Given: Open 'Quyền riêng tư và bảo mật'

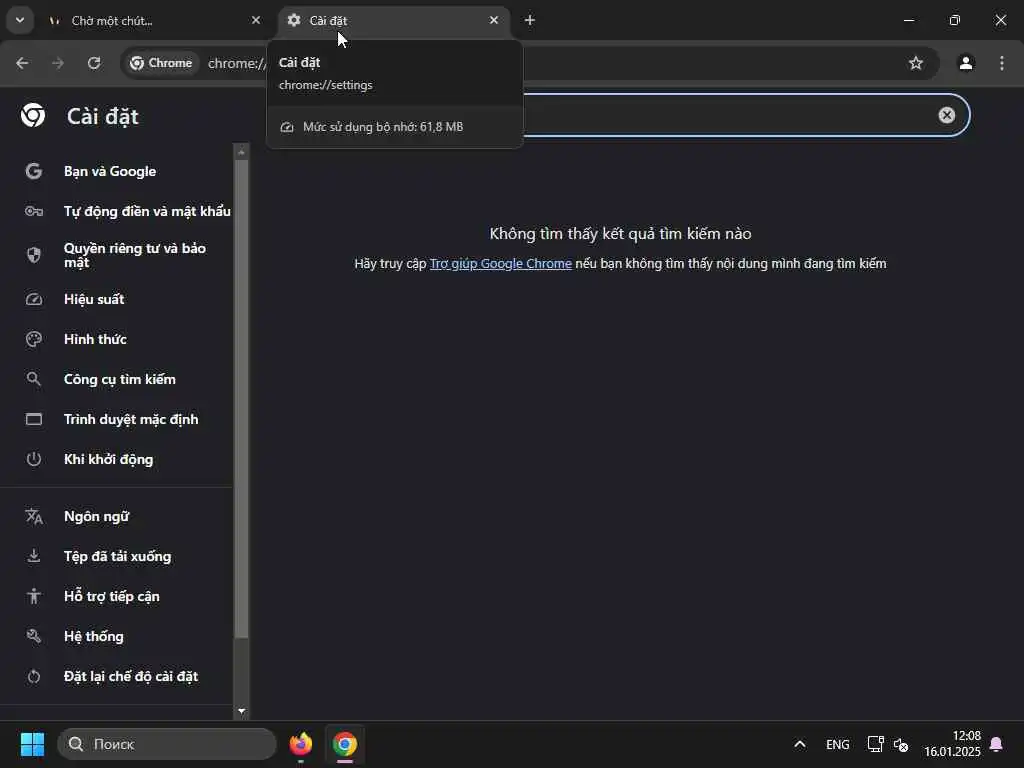Looking at the screenshot, I should [116, 255].
